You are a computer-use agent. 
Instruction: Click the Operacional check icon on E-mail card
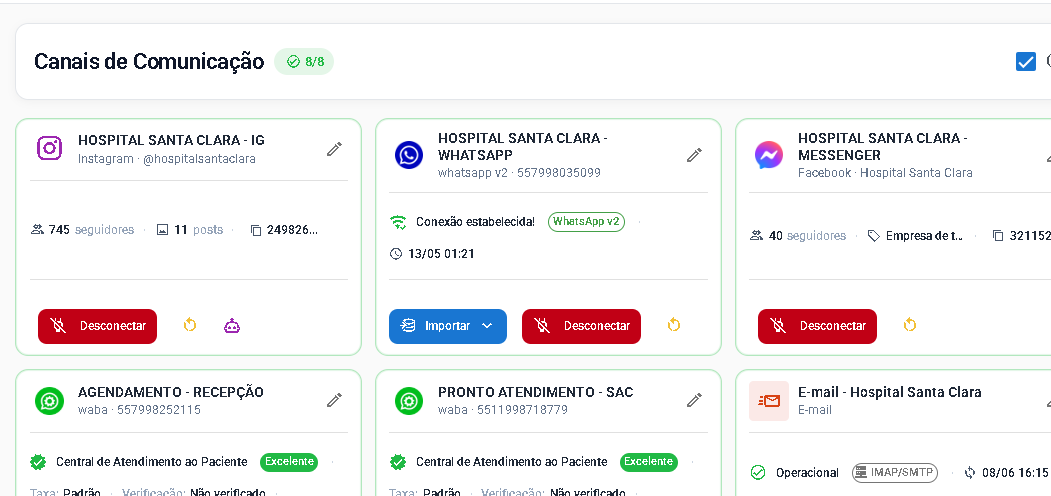(758, 473)
